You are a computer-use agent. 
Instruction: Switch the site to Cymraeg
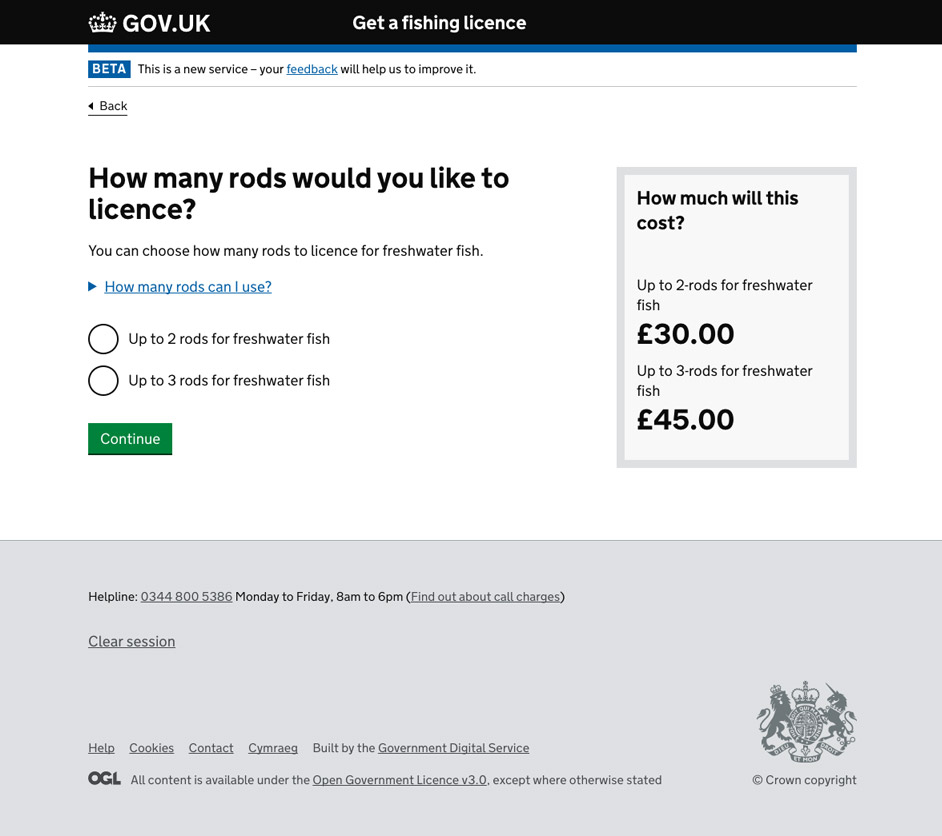(x=273, y=747)
